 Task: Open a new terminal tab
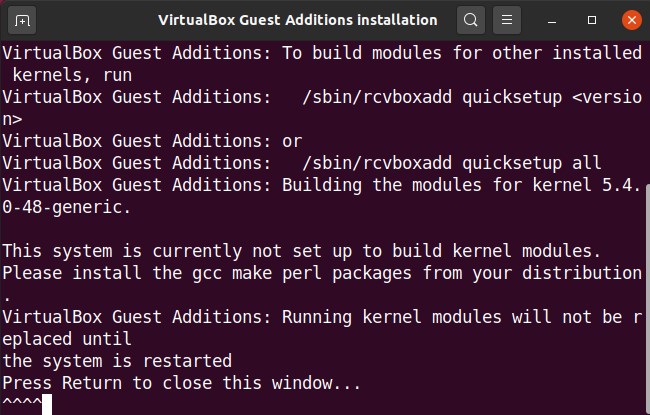pyautogui.click(x=23, y=20)
